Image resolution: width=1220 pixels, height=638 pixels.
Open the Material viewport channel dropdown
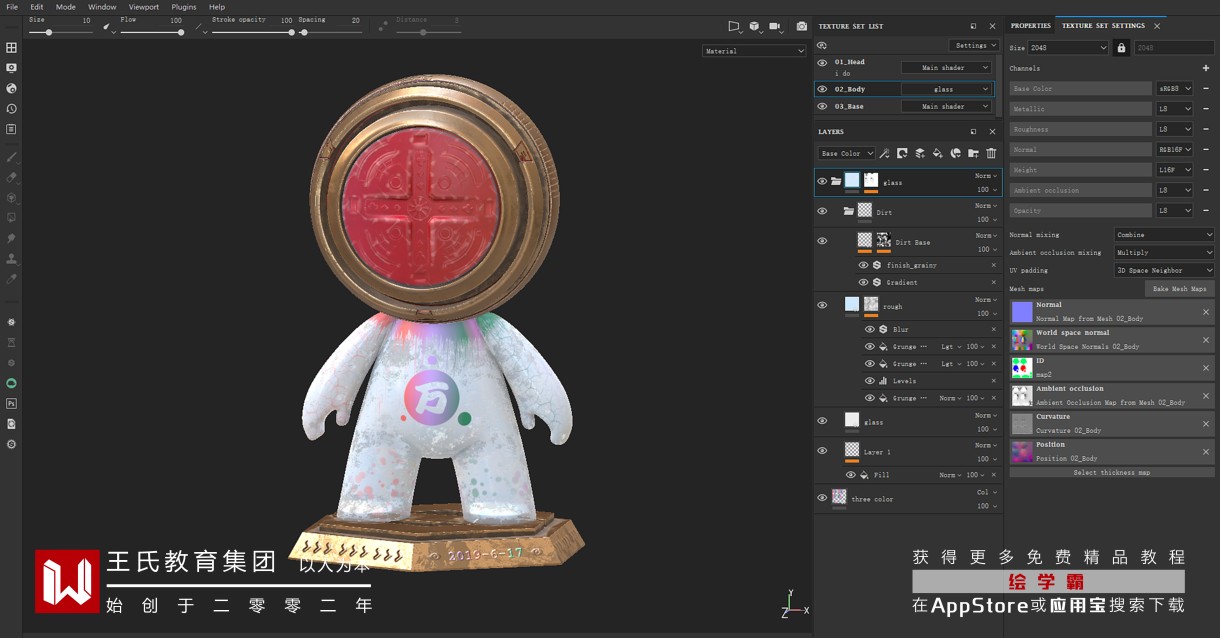pyautogui.click(x=754, y=51)
